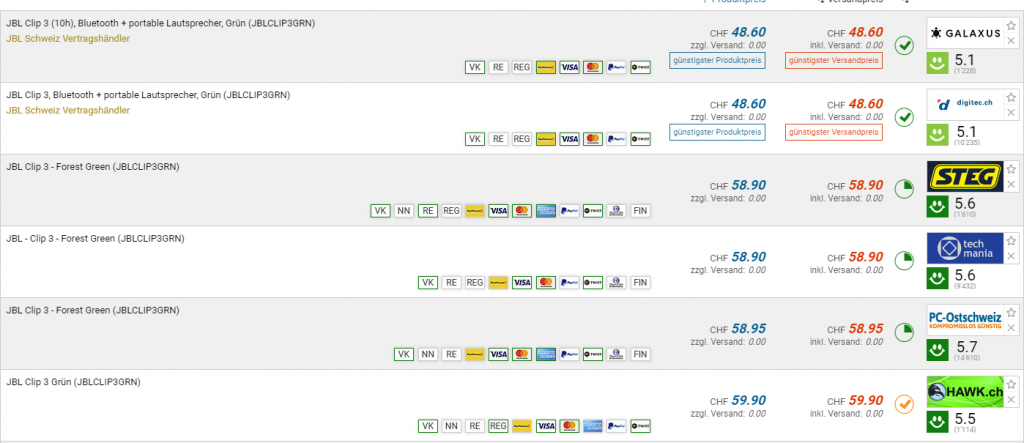Screen dimensions: 1024x443
Task: Open the tech mania shop logo
Action: coord(964,248)
